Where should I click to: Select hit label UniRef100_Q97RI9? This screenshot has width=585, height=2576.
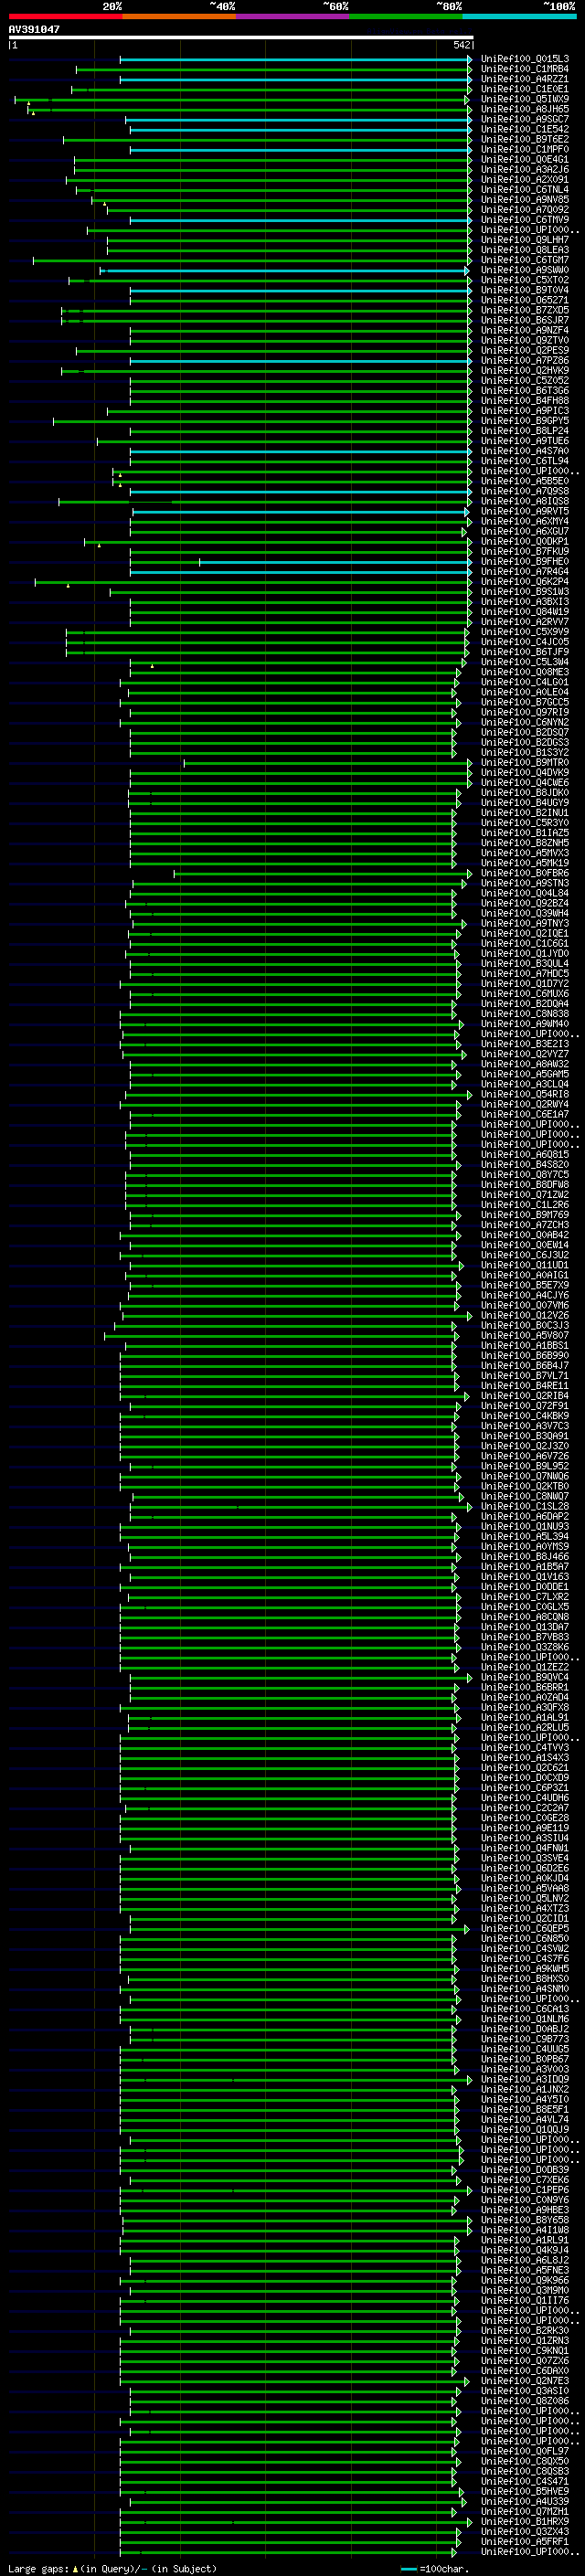tap(524, 712)
